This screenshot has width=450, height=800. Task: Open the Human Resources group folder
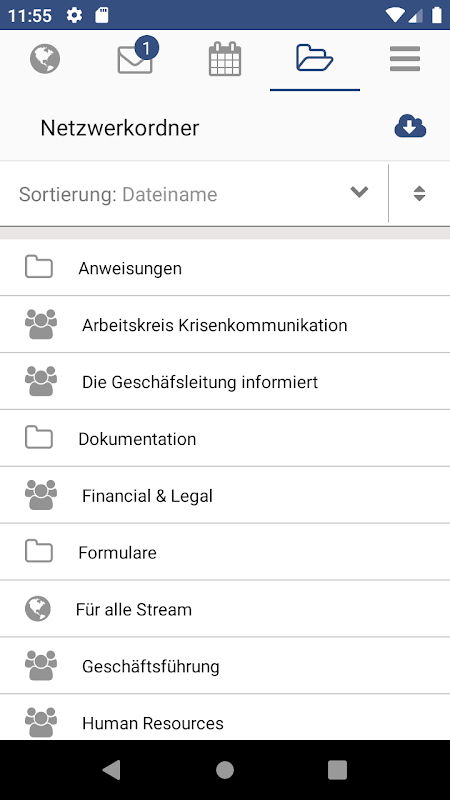[x=225, y=718]
